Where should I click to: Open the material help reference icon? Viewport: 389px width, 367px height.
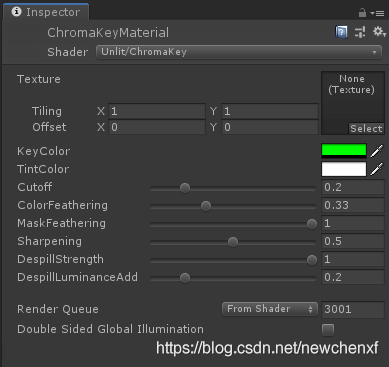(341, 32)
